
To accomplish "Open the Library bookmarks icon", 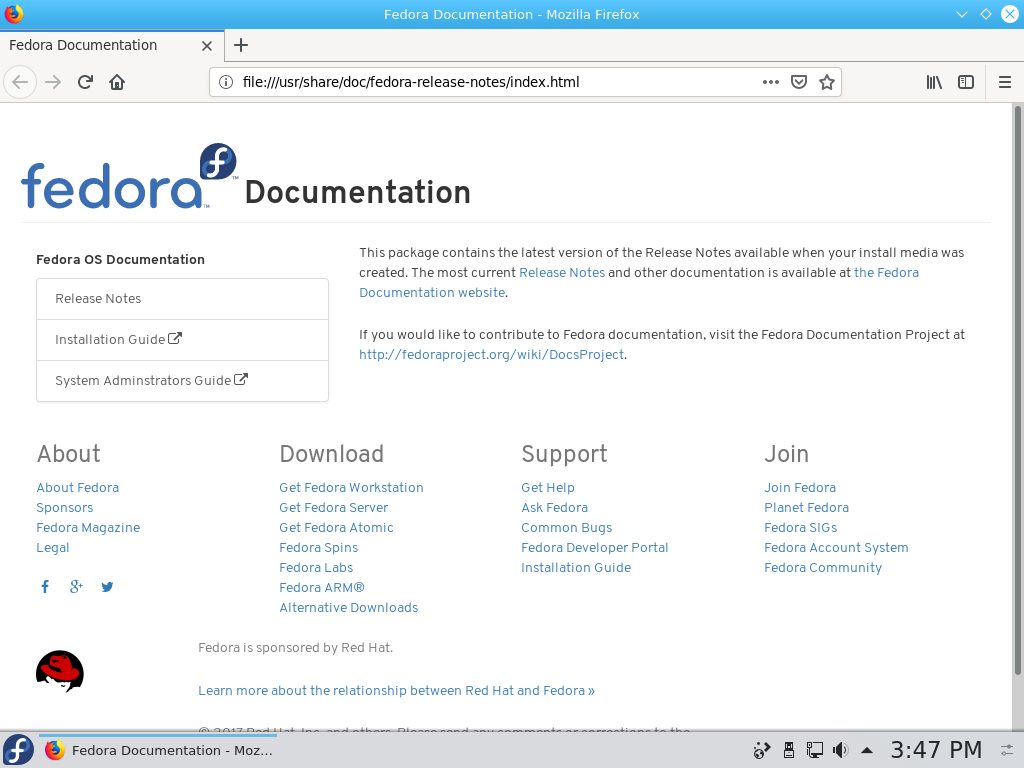I will click(934, 82).
